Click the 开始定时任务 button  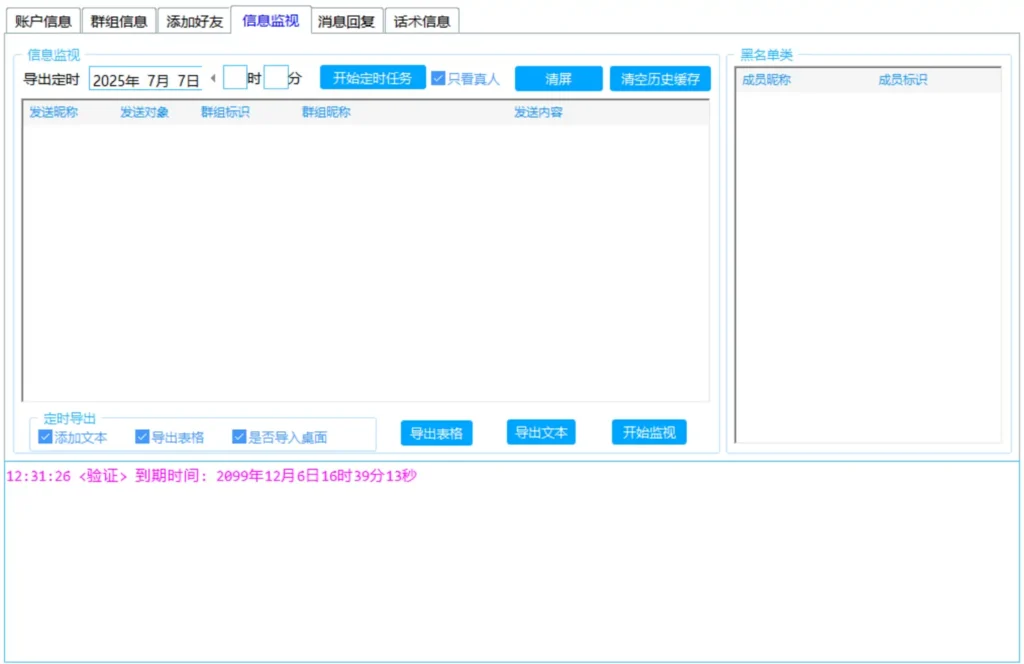pyautogui.click(x=372, y=78)
